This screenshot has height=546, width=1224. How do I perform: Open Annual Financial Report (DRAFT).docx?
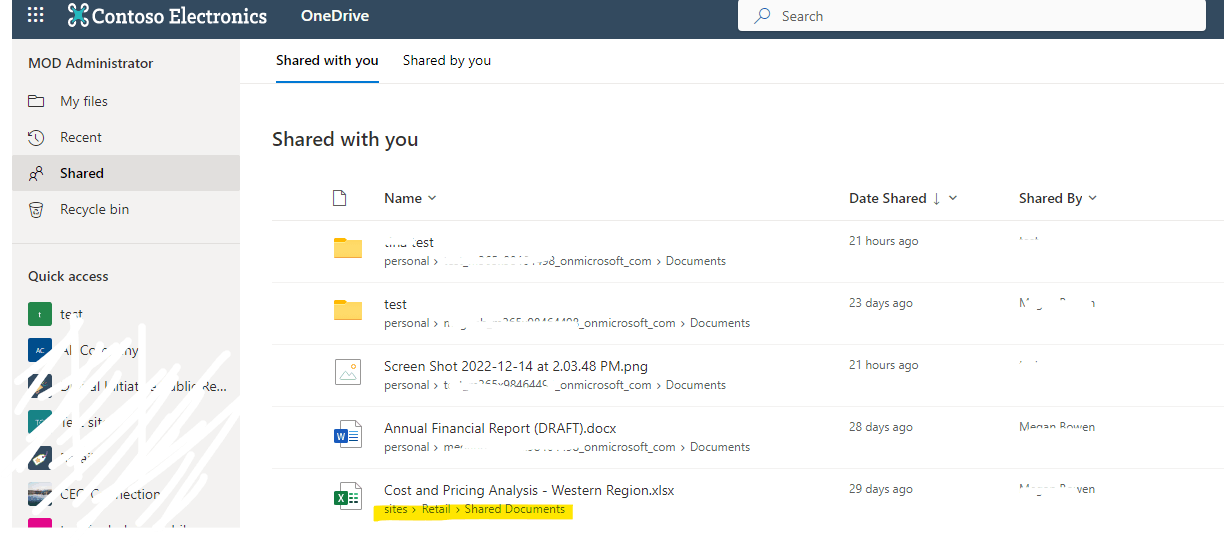(x=500, y=428)
